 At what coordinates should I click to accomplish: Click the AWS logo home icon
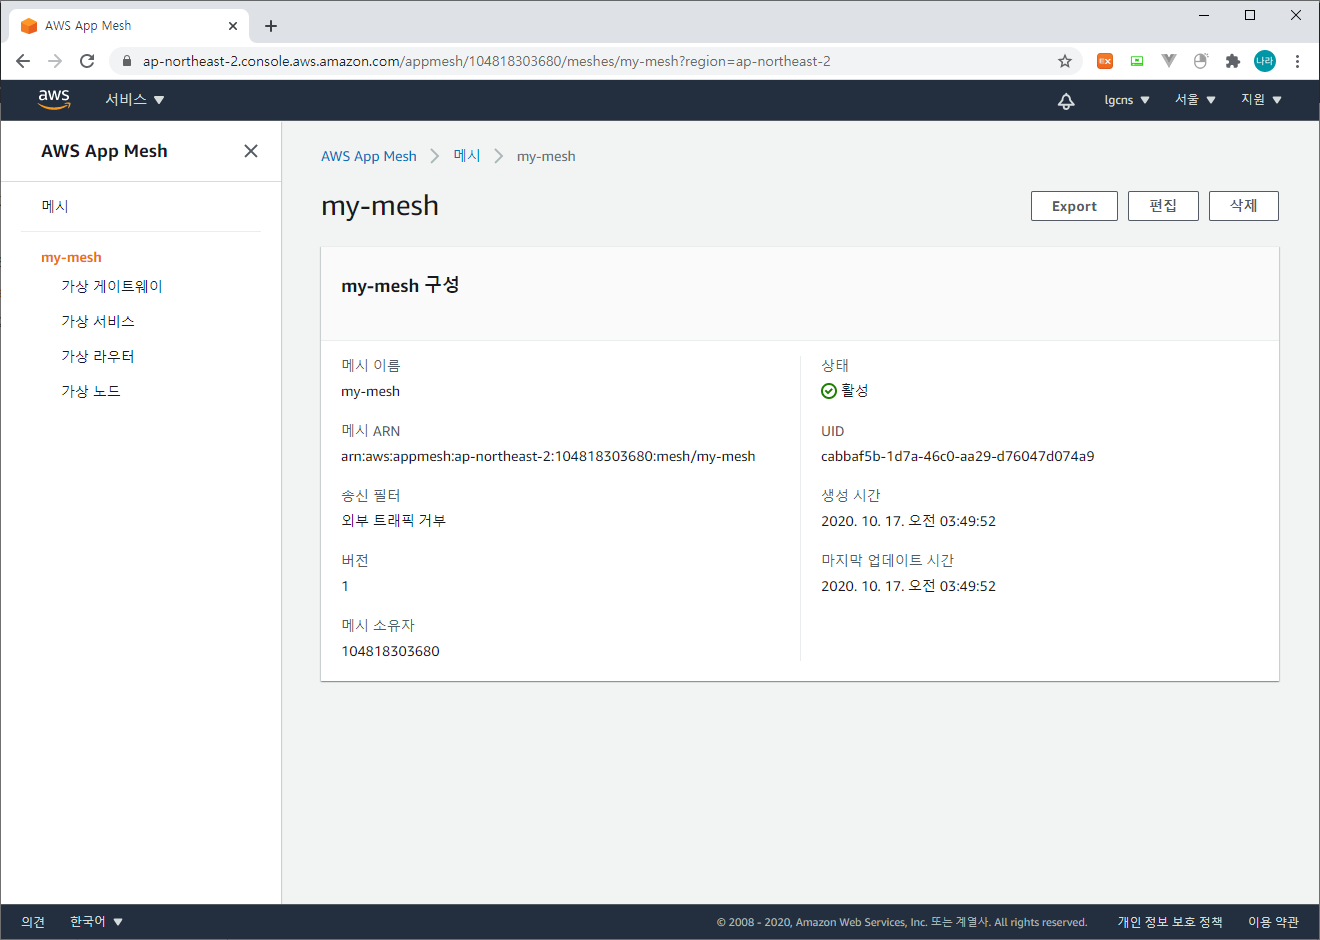[x=54, y=99]
